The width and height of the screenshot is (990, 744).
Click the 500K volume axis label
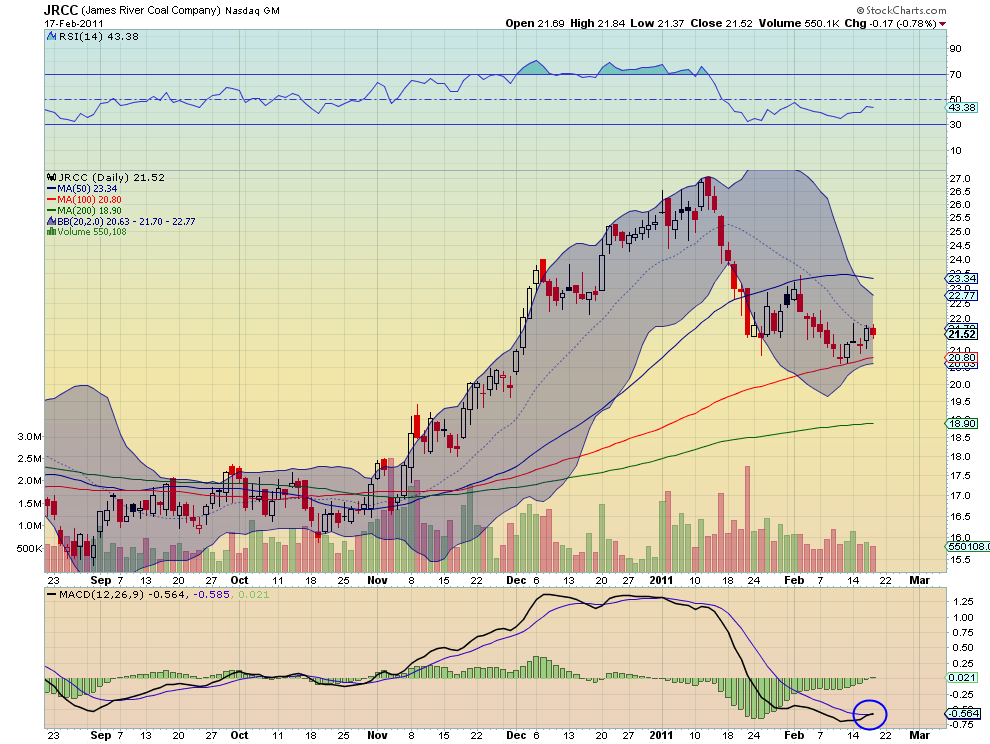(x=29, y=548)
